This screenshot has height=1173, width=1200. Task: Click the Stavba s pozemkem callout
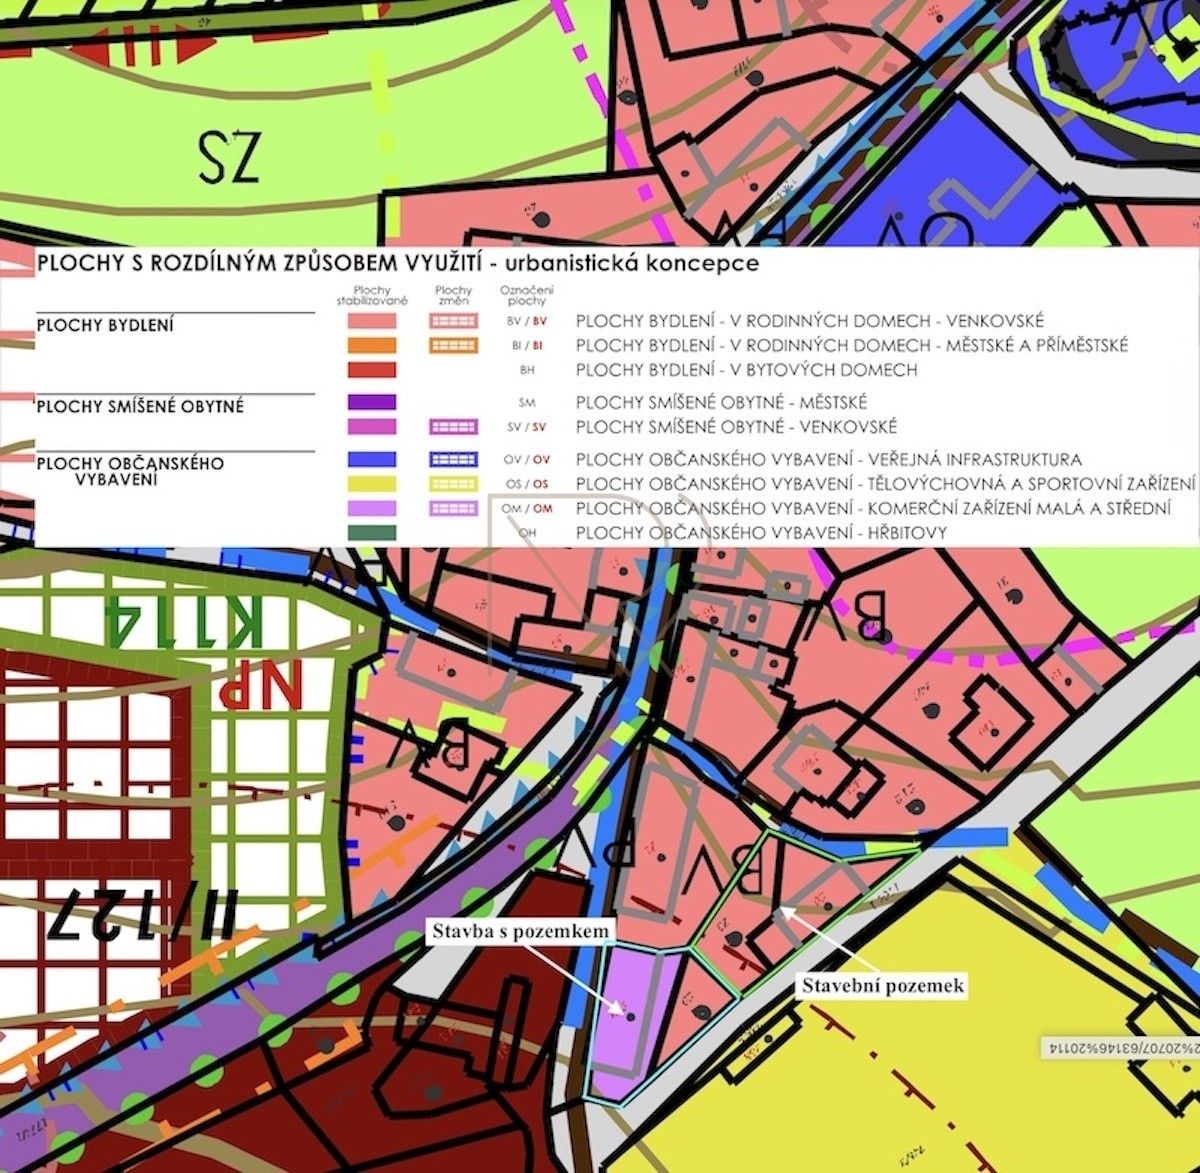pos(521,930)
